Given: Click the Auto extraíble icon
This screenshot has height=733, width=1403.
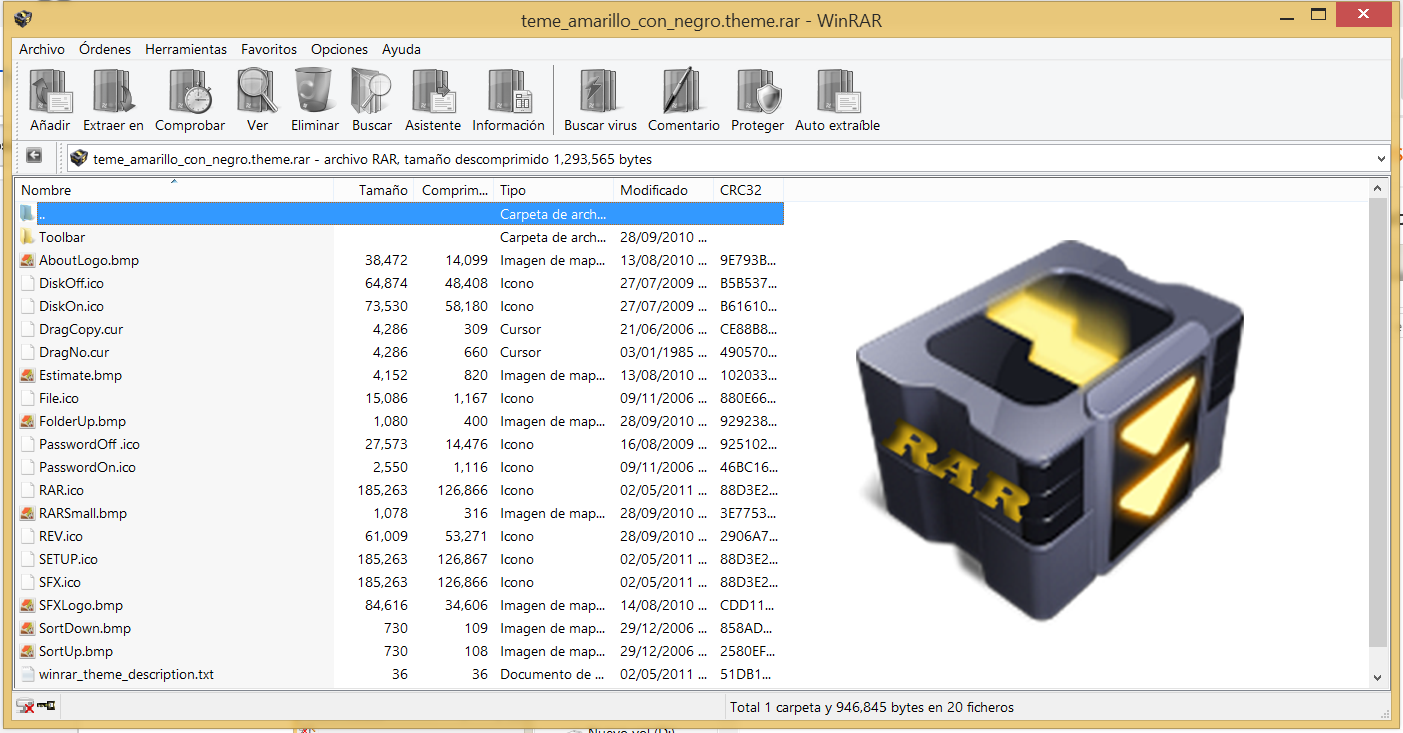Looking at the screenshot, I should 838,92.
